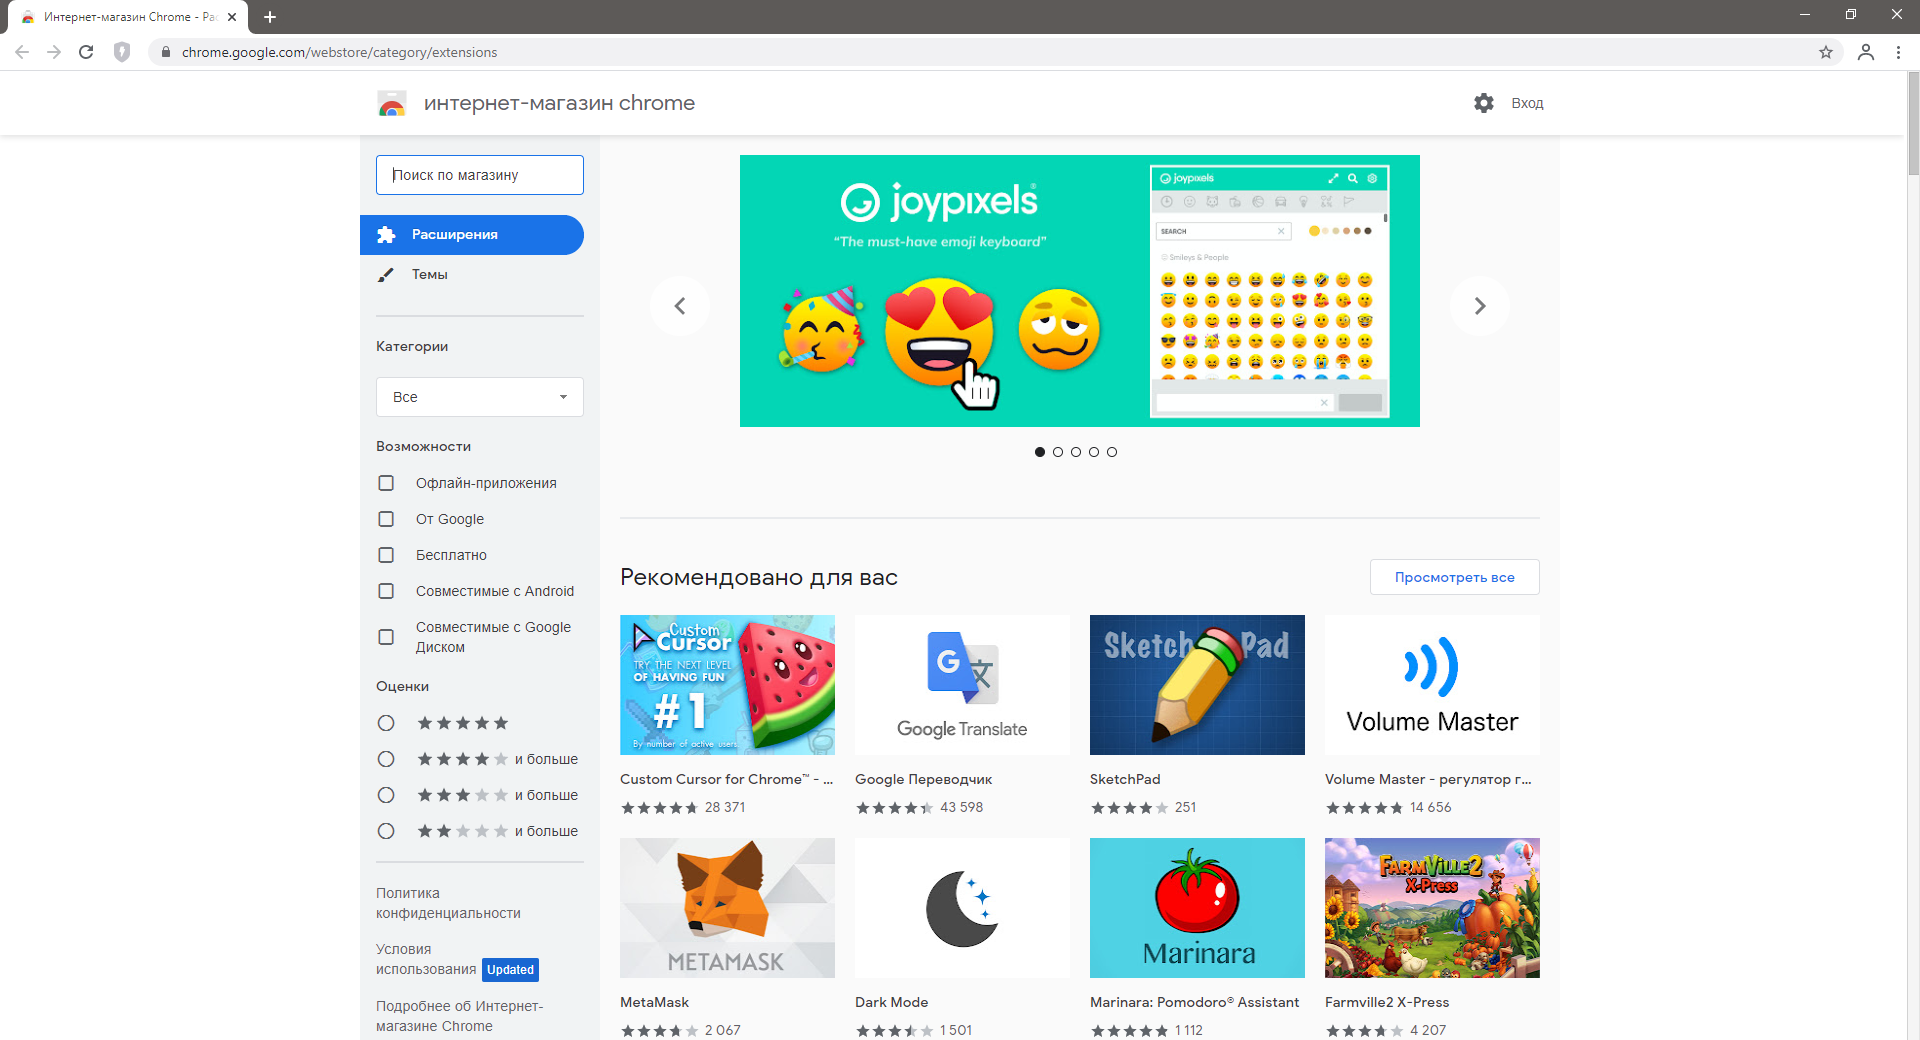Go to second carousel dot

coord(1058,452)
